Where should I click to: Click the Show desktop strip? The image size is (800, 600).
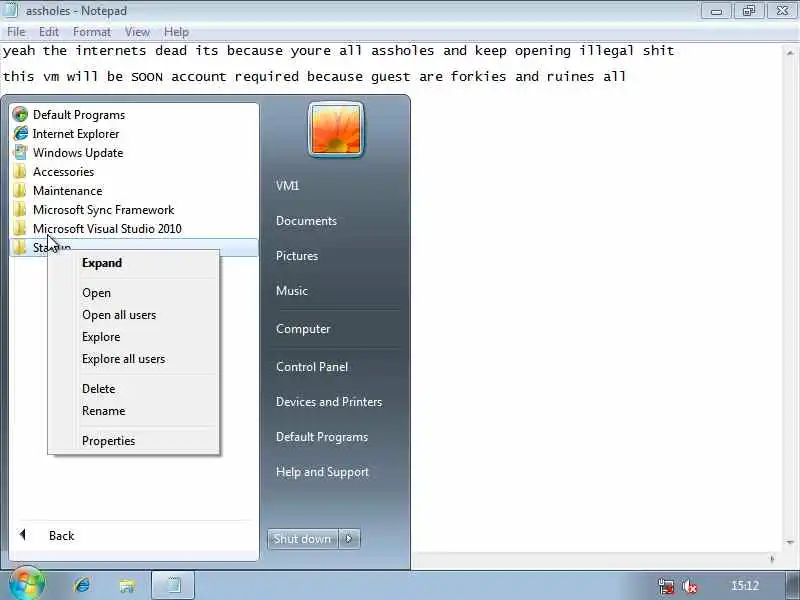792,585
